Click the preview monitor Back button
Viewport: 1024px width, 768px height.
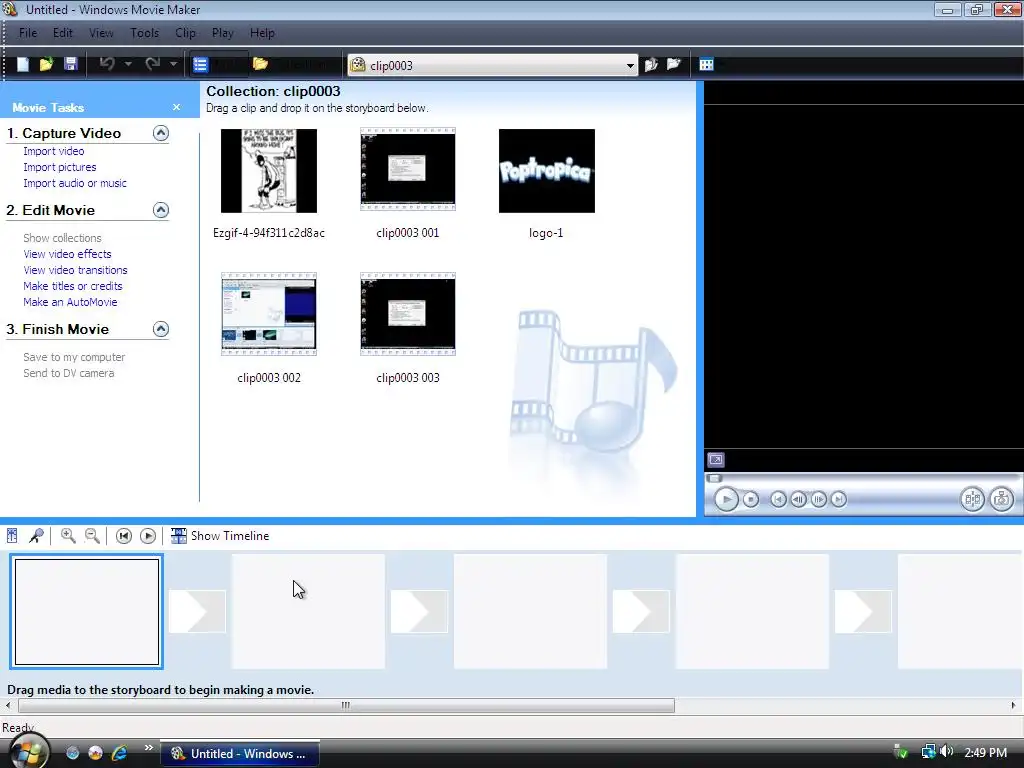778,500
